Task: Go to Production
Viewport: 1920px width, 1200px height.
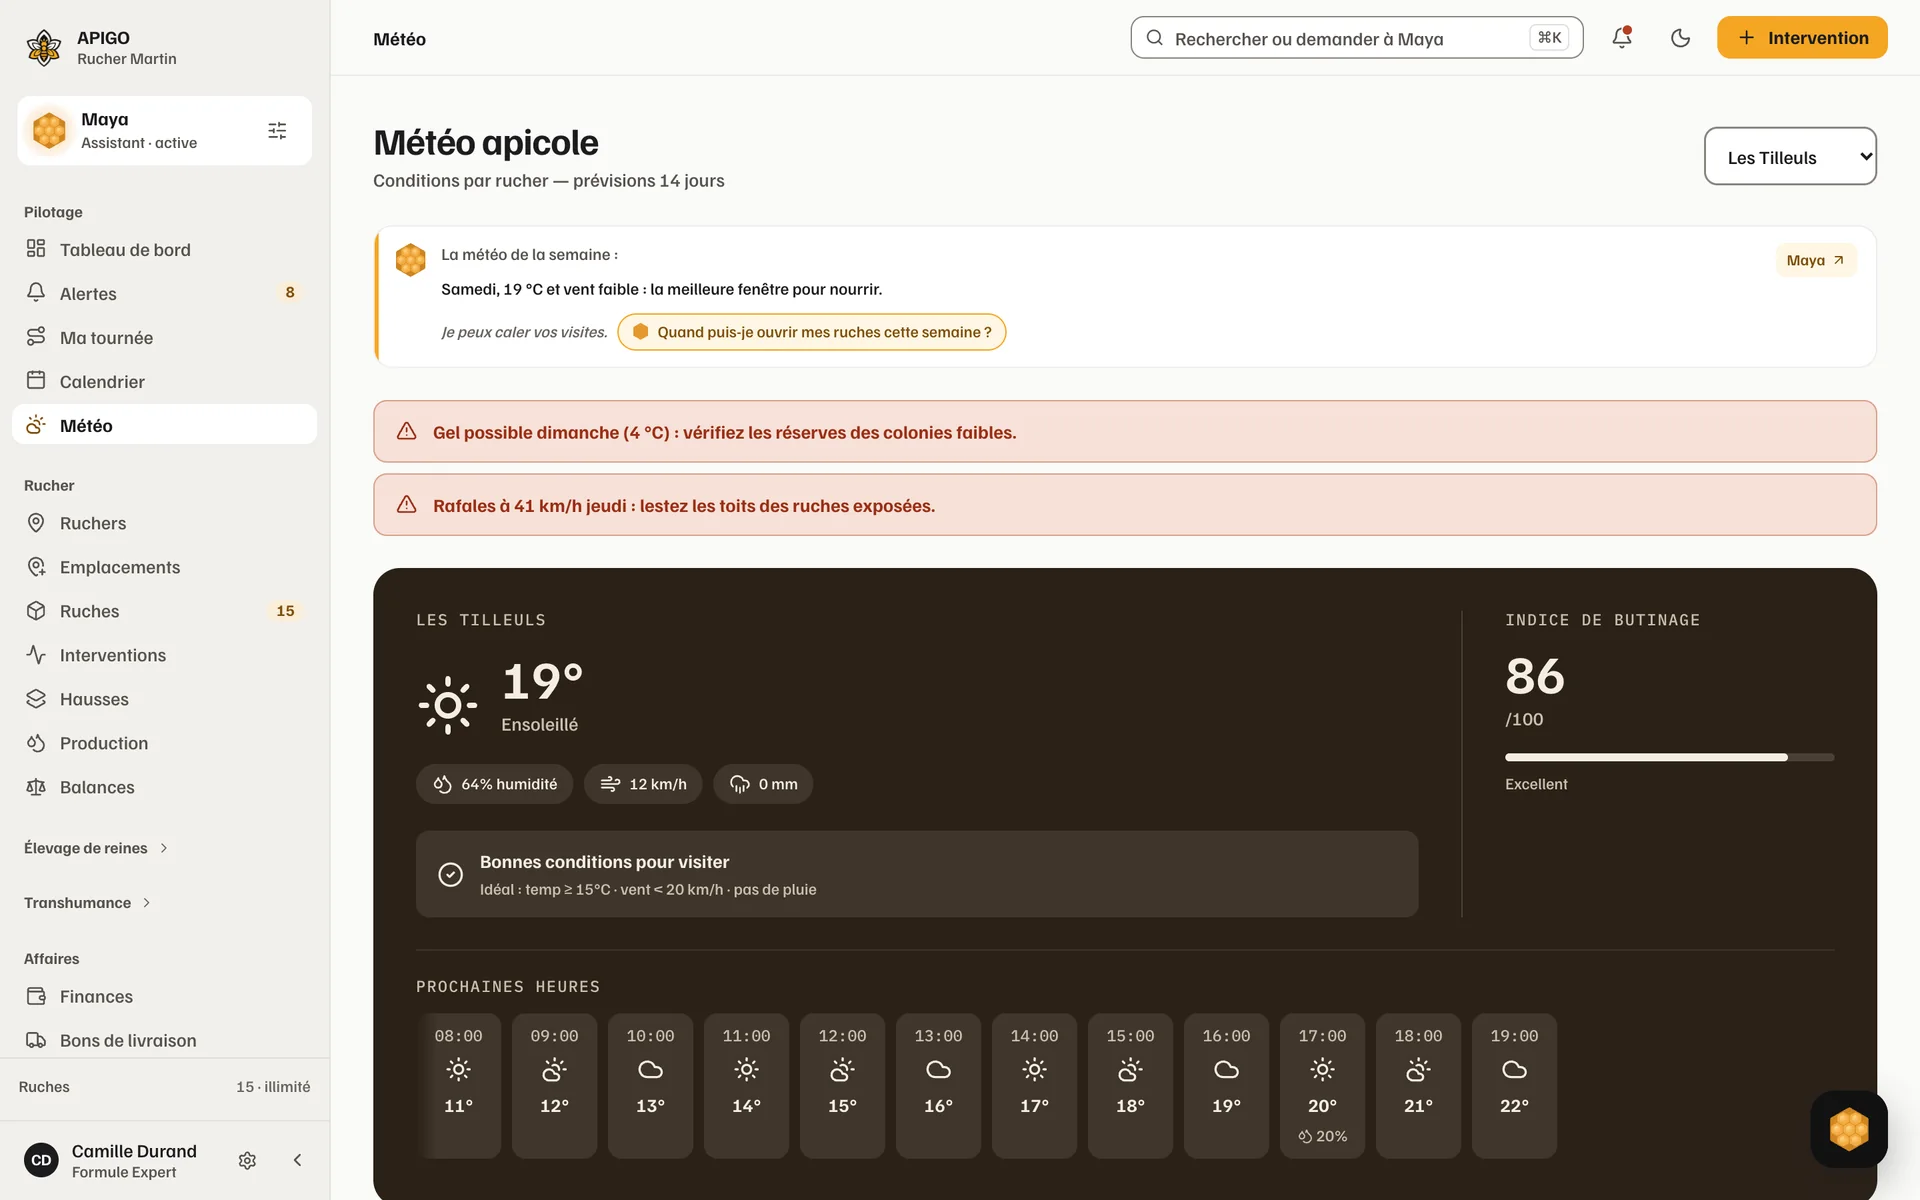Action: click(164, 743)
